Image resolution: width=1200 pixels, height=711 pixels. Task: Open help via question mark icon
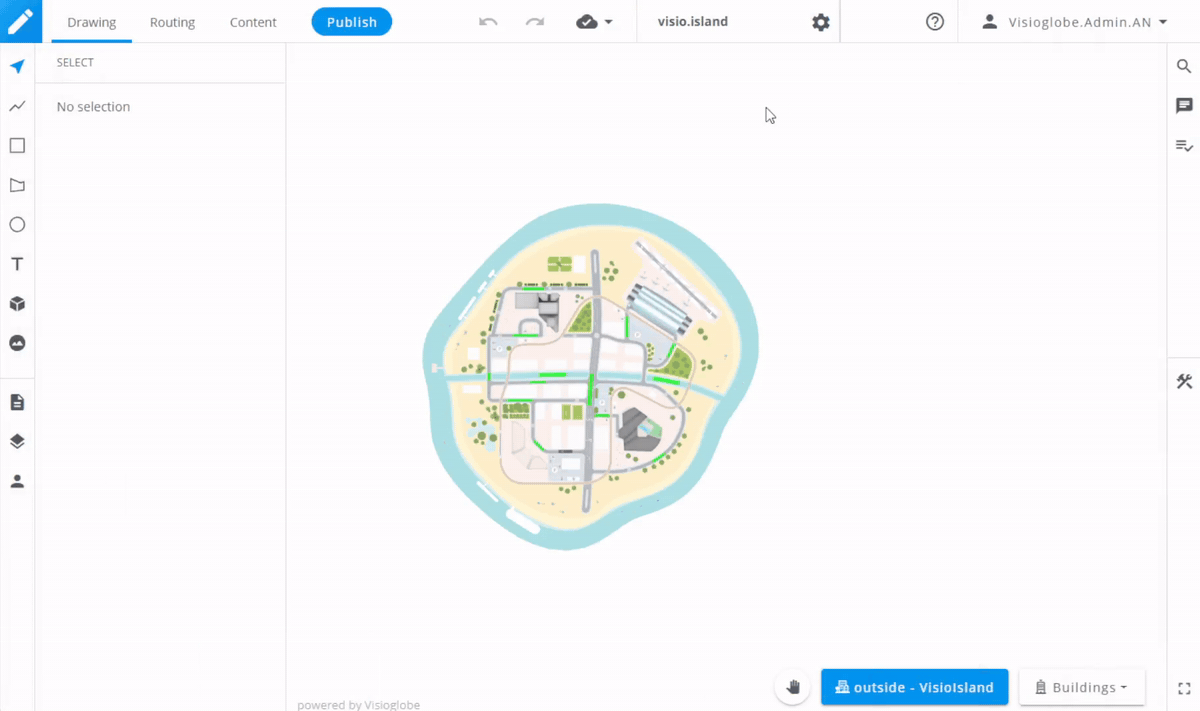point(935,22)
